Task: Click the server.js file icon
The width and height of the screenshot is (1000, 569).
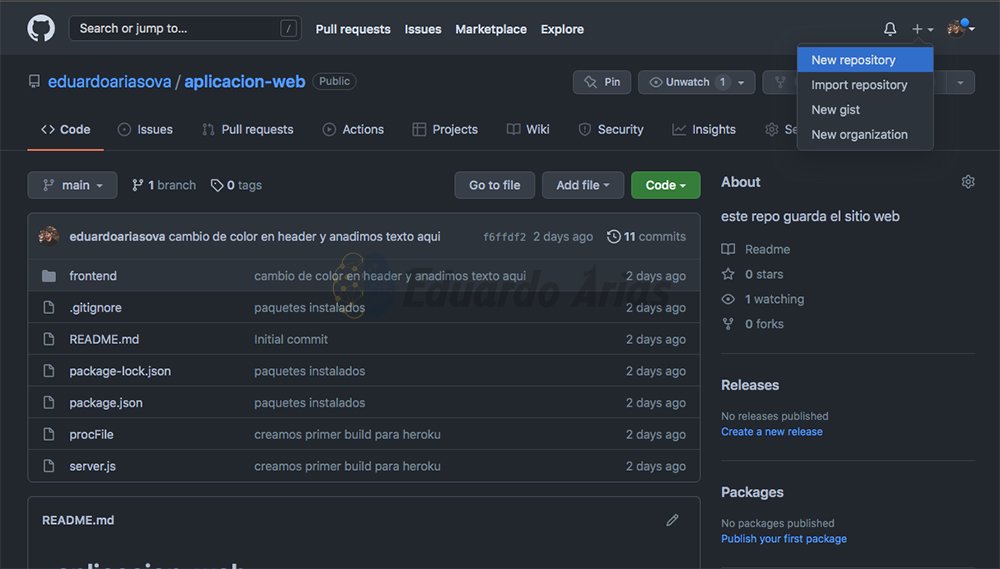Action: [48, 466]
